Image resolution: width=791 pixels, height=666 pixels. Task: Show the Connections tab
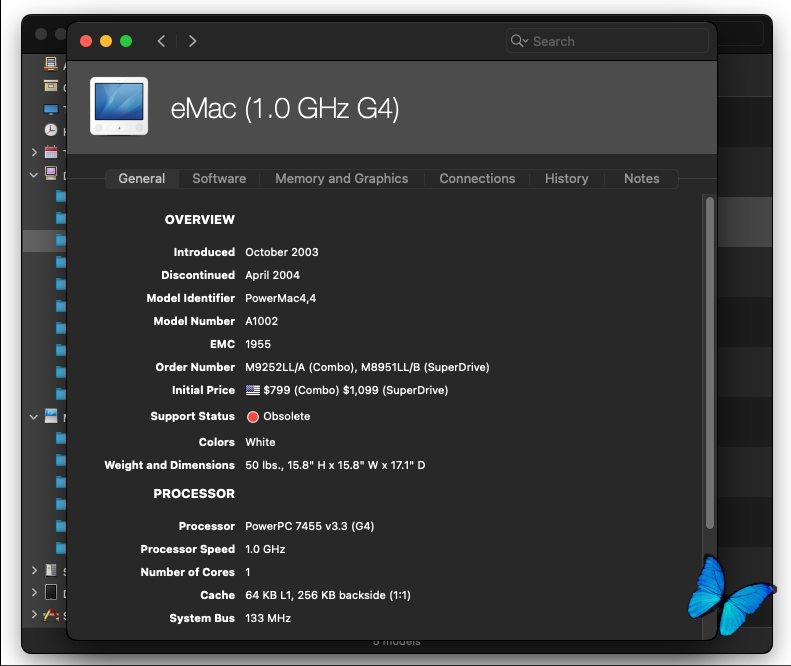477,179
